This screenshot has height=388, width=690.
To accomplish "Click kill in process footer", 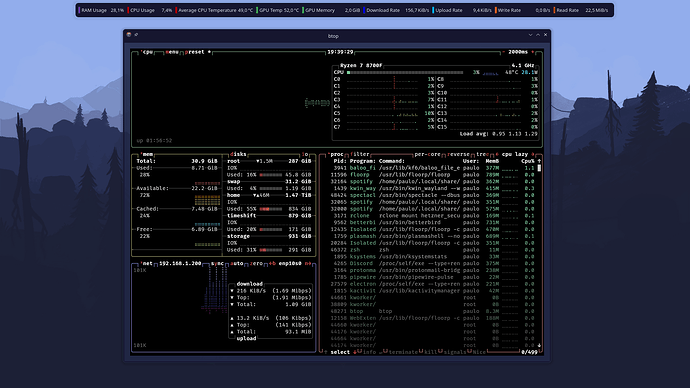I will [430, 352].
